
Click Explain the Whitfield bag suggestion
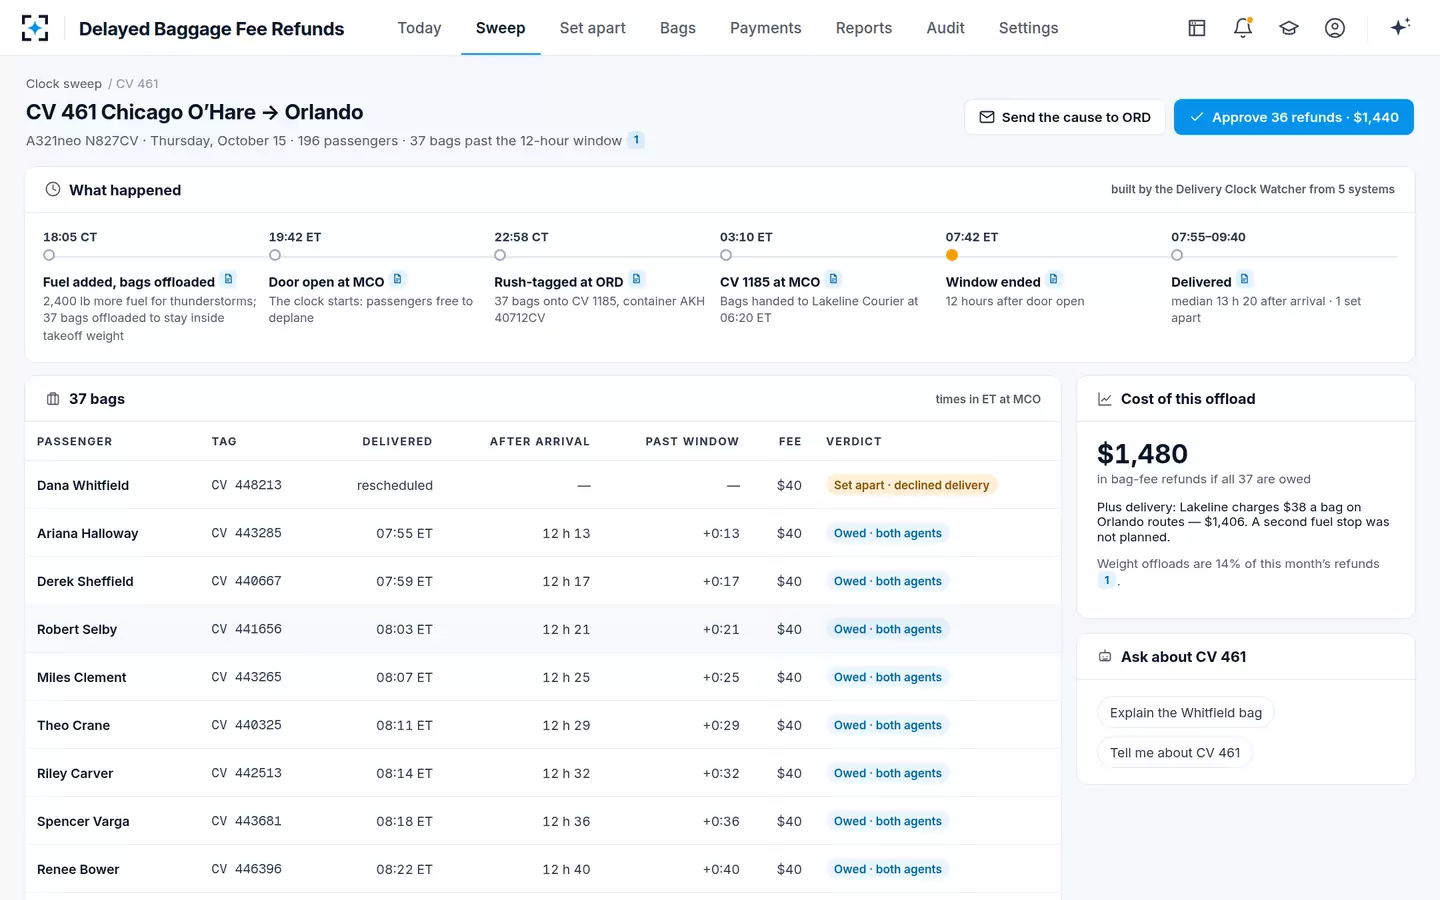pos(1185,713)
